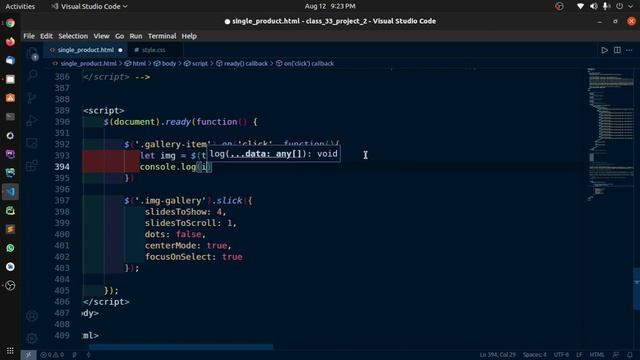Open the body breadcrumb dropdown
The image size is (640, 360).
pos(165,64)
